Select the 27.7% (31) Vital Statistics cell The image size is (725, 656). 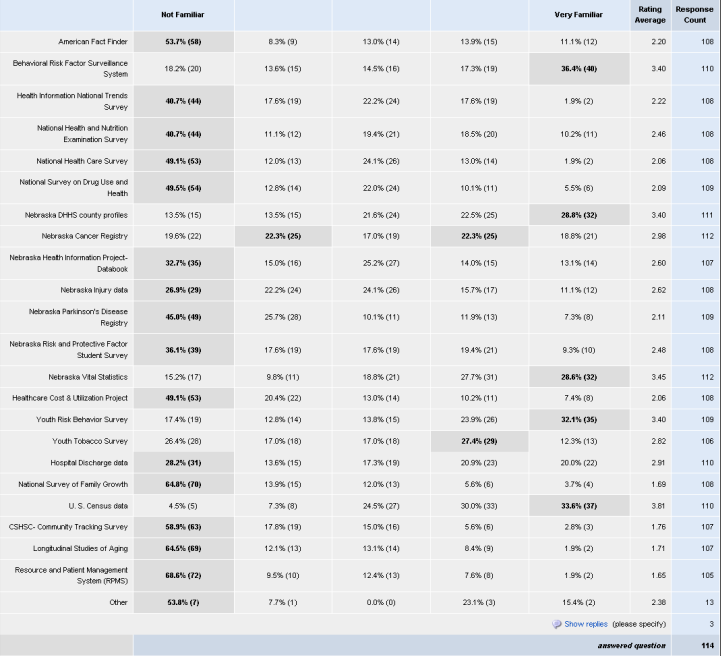point(479,377)
